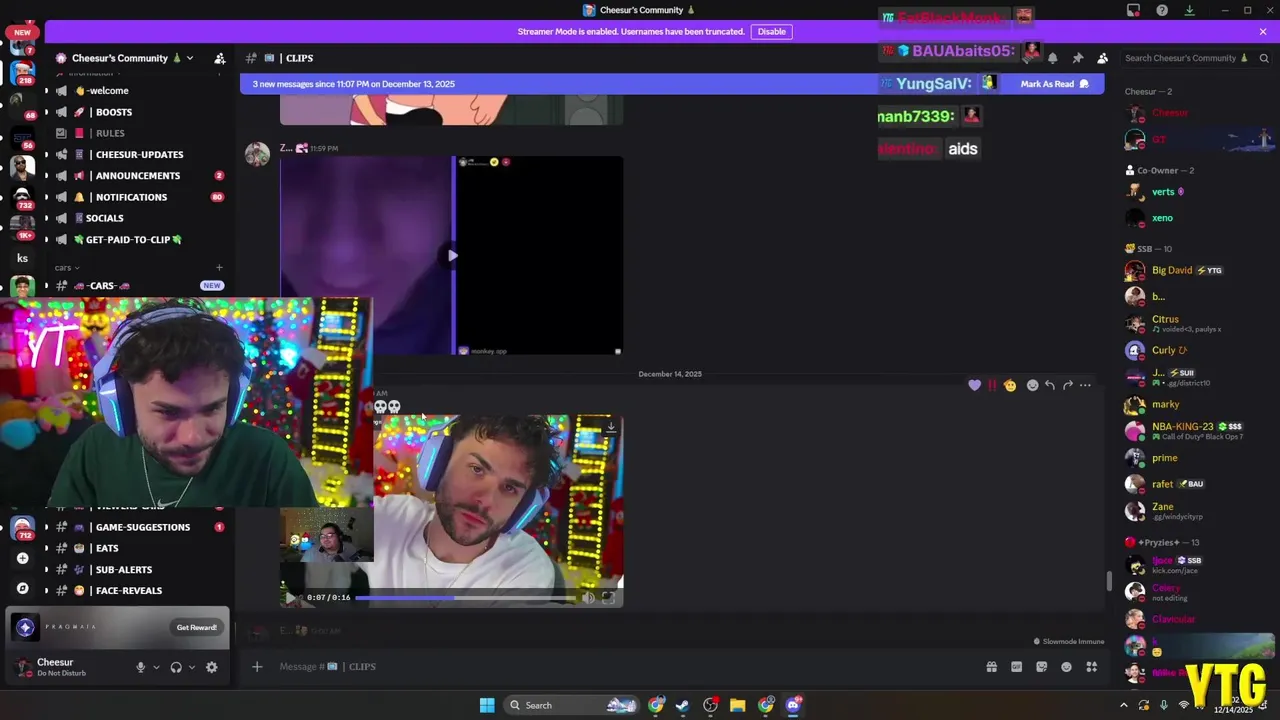Open Discord help question mark icon
The height and width of the screenshot is (720, 1280).
(1162, 10)
